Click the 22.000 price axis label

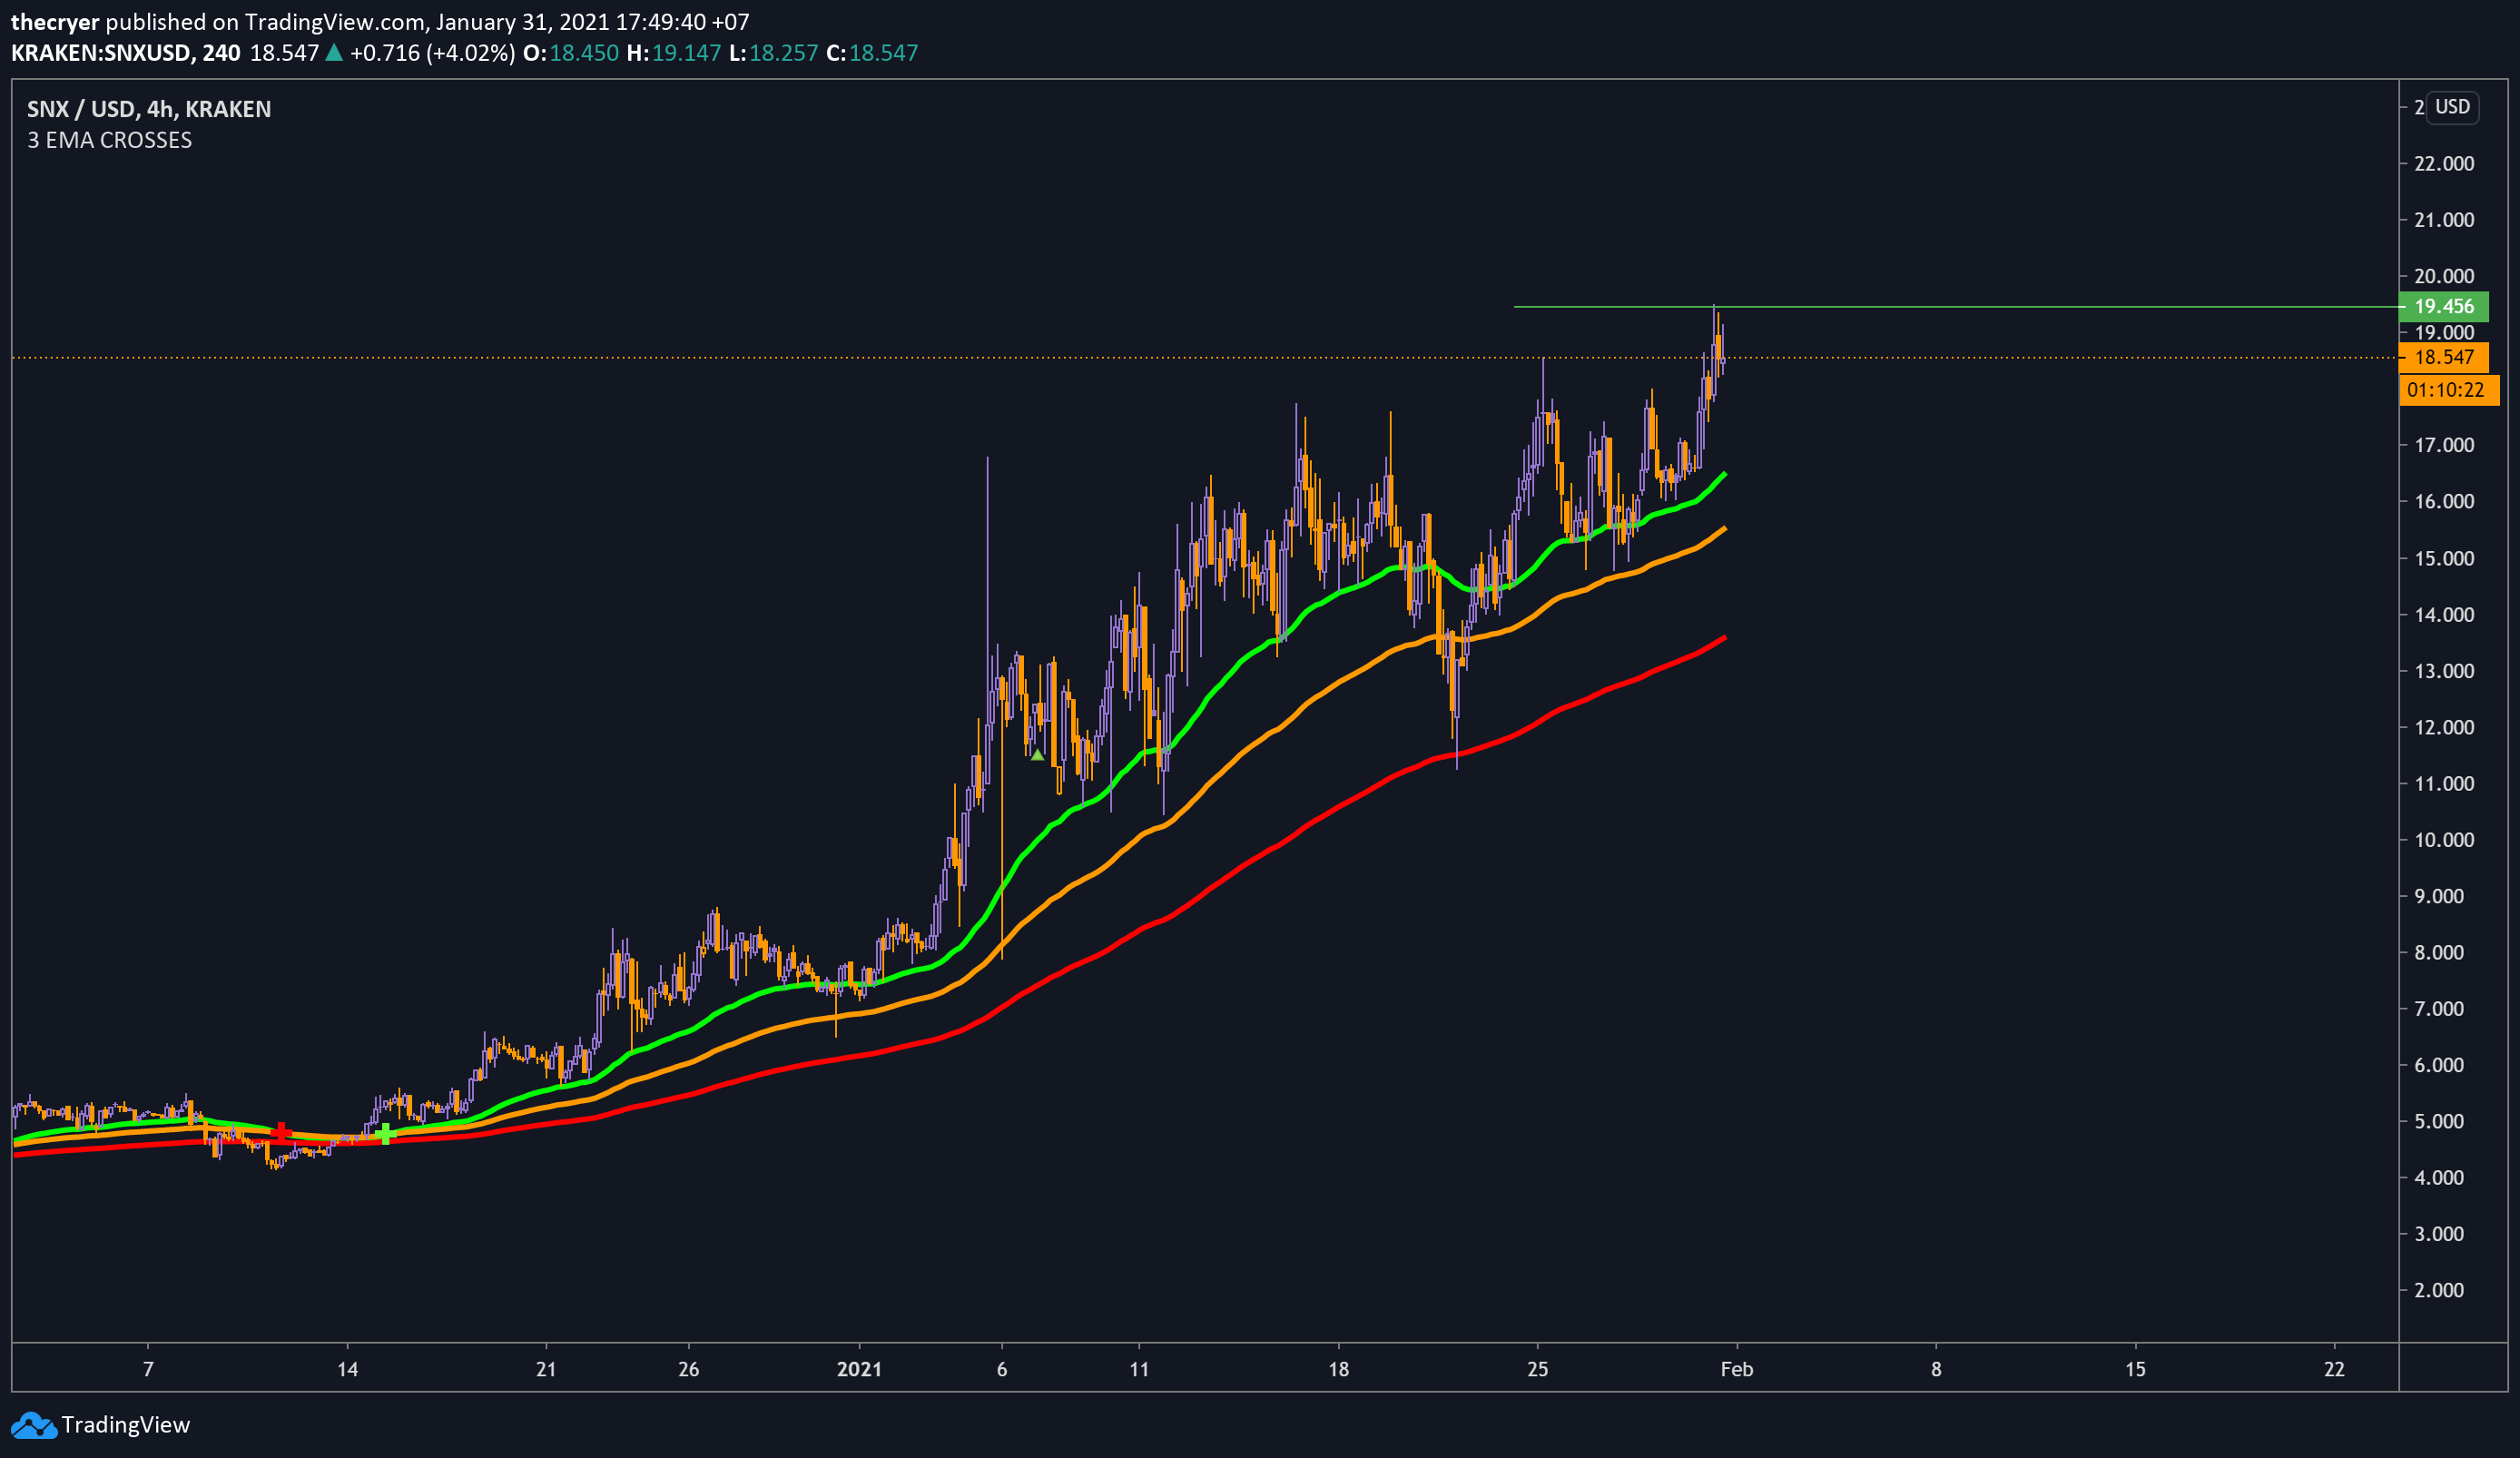coord(2444,163)
